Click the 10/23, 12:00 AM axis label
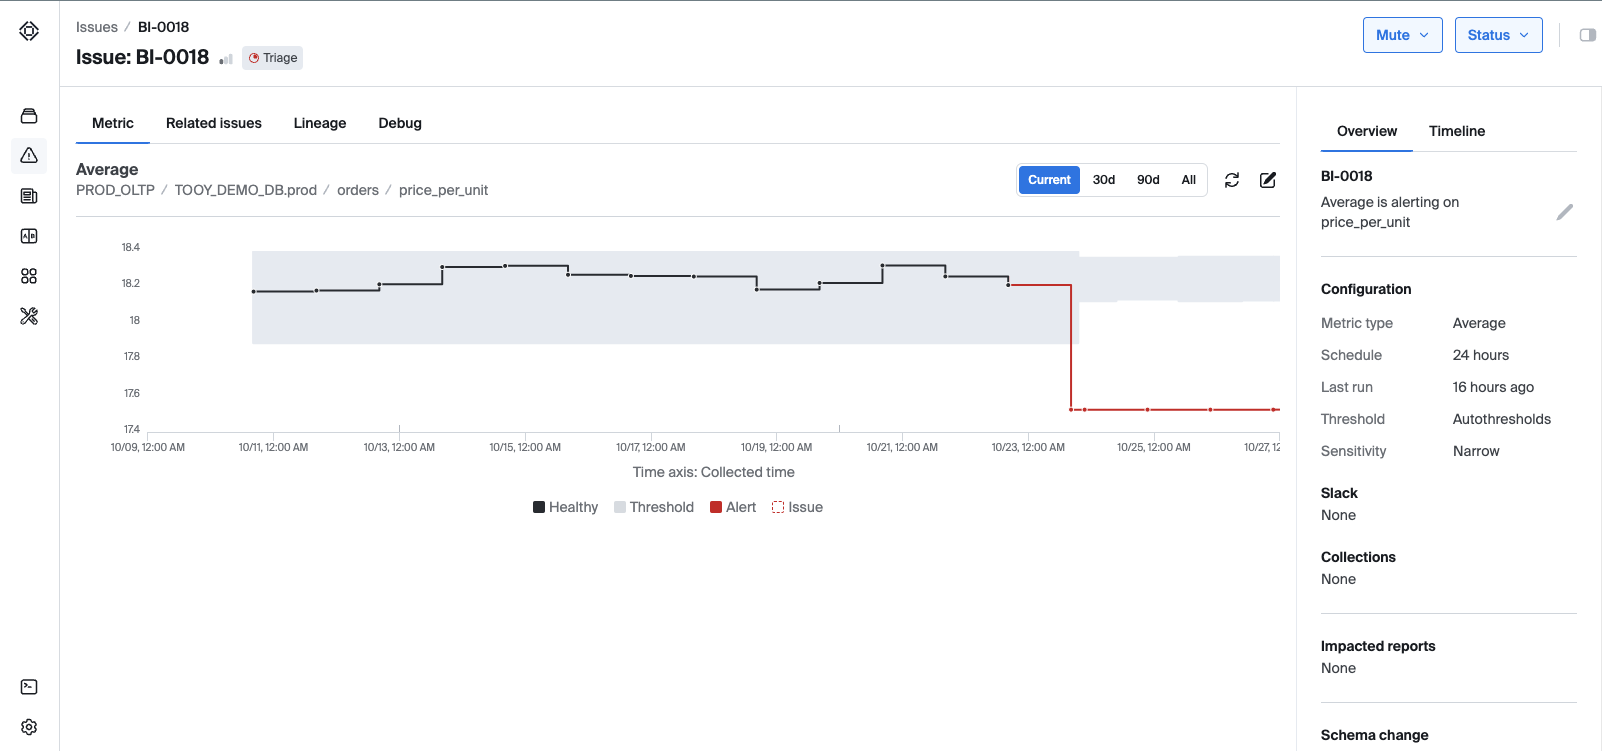The image size is (1602, 751). 1028,447
